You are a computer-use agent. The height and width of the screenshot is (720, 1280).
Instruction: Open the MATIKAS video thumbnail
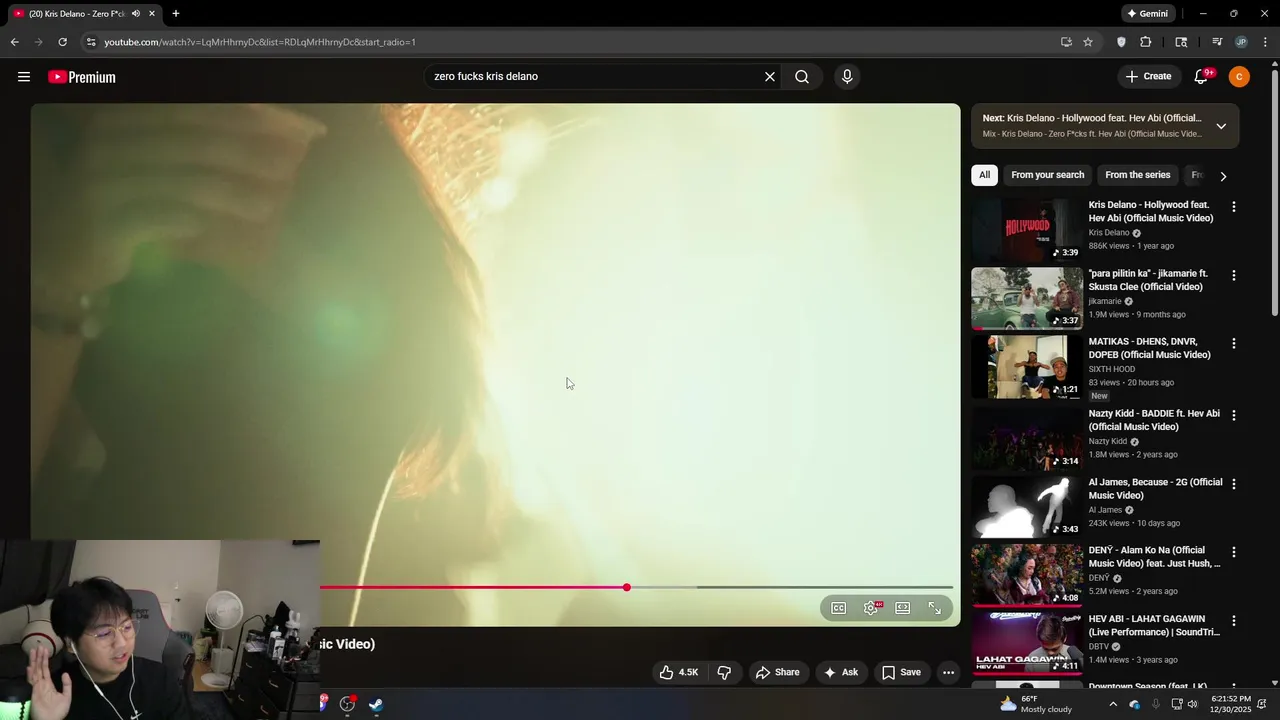1027,367
